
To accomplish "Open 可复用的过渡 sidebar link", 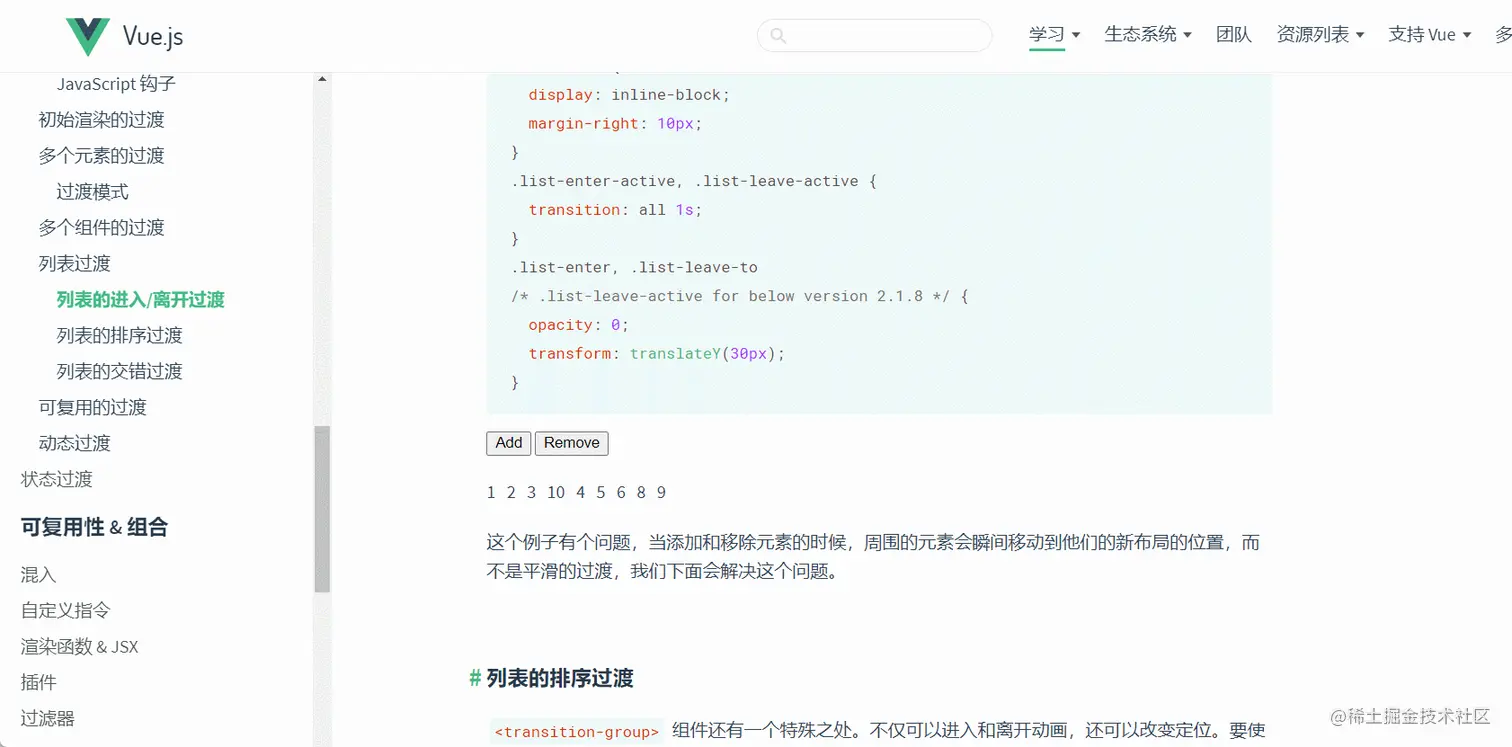I will [x=92, y=408].
